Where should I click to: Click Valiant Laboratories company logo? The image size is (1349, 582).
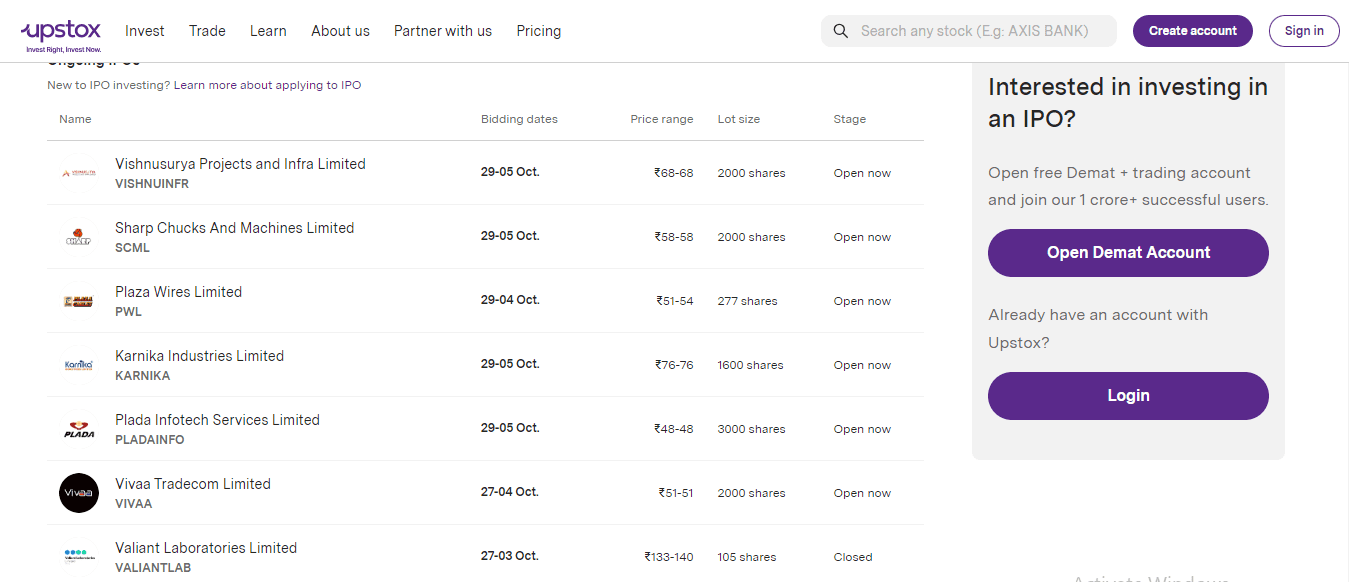[x=78, y=556]
